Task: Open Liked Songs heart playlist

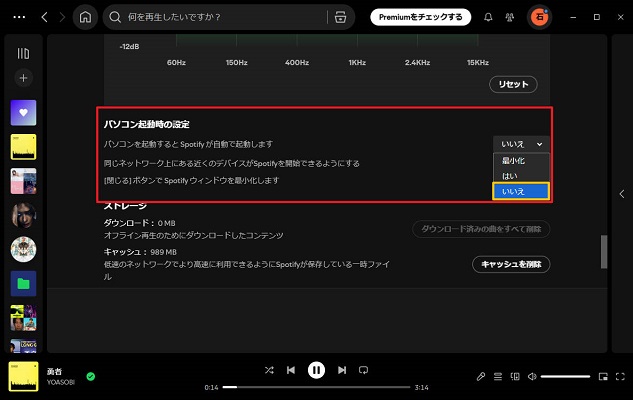Action: (23, 113)
